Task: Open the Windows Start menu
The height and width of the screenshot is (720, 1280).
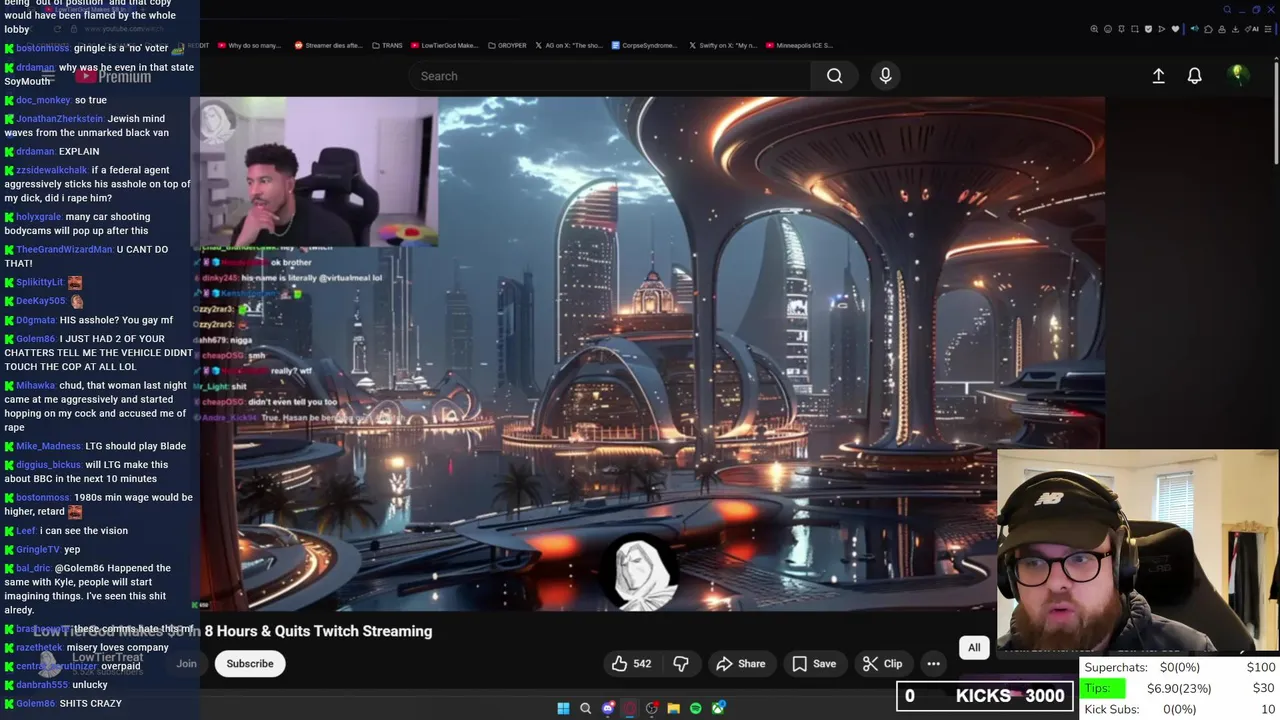Action: (563, 708)
